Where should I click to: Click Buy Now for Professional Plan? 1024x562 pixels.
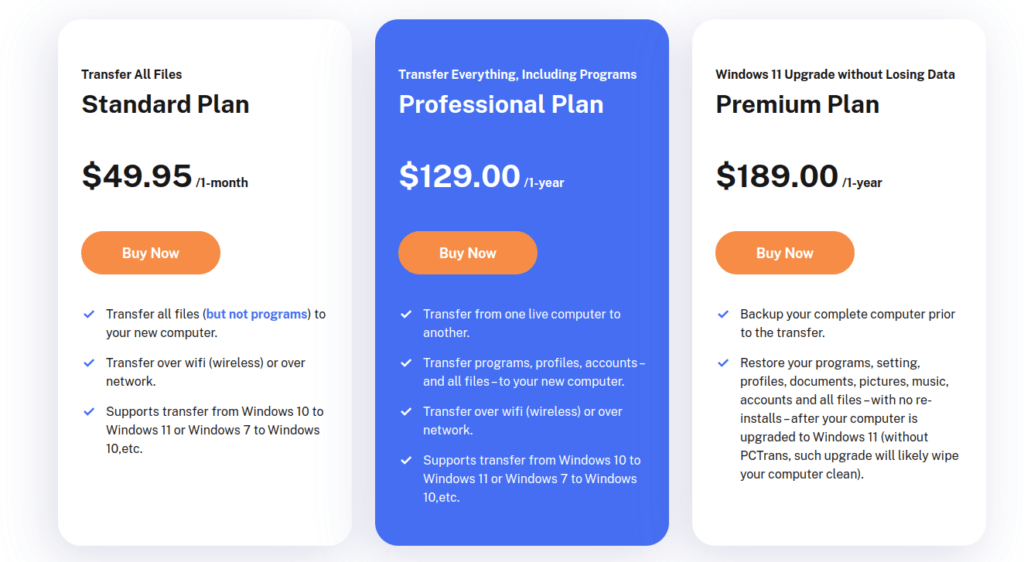tap(468, 253)
